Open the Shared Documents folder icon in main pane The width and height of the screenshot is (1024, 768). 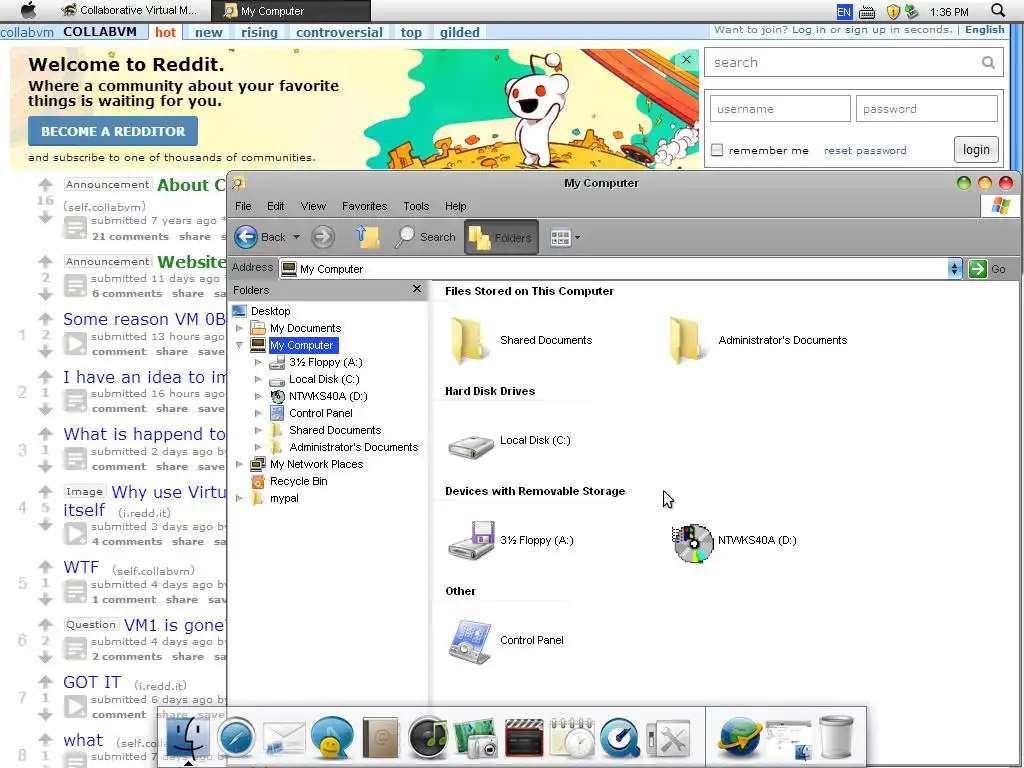[x=468, y=340]
